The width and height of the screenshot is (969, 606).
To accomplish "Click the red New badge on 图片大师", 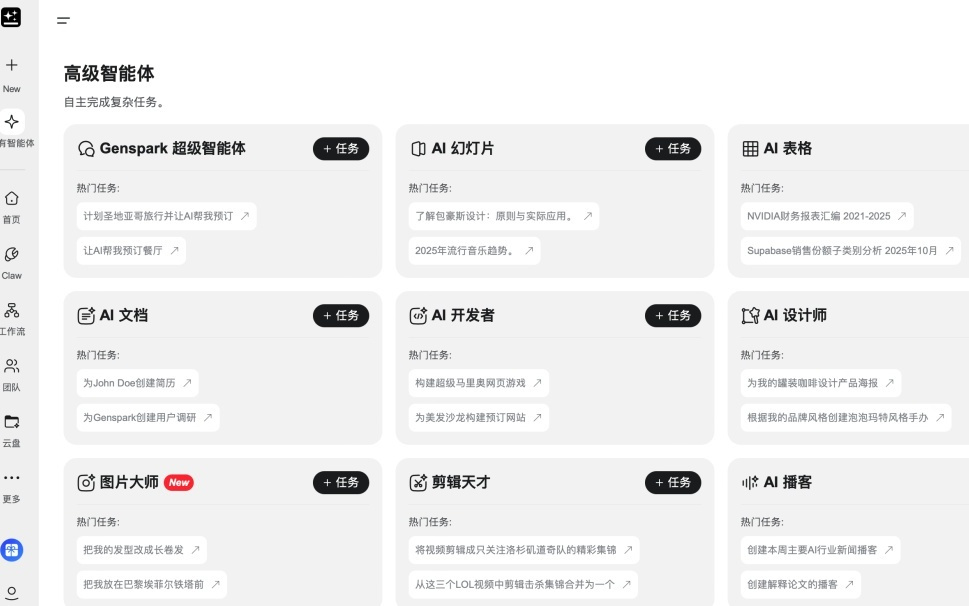I will coord(179,482).
